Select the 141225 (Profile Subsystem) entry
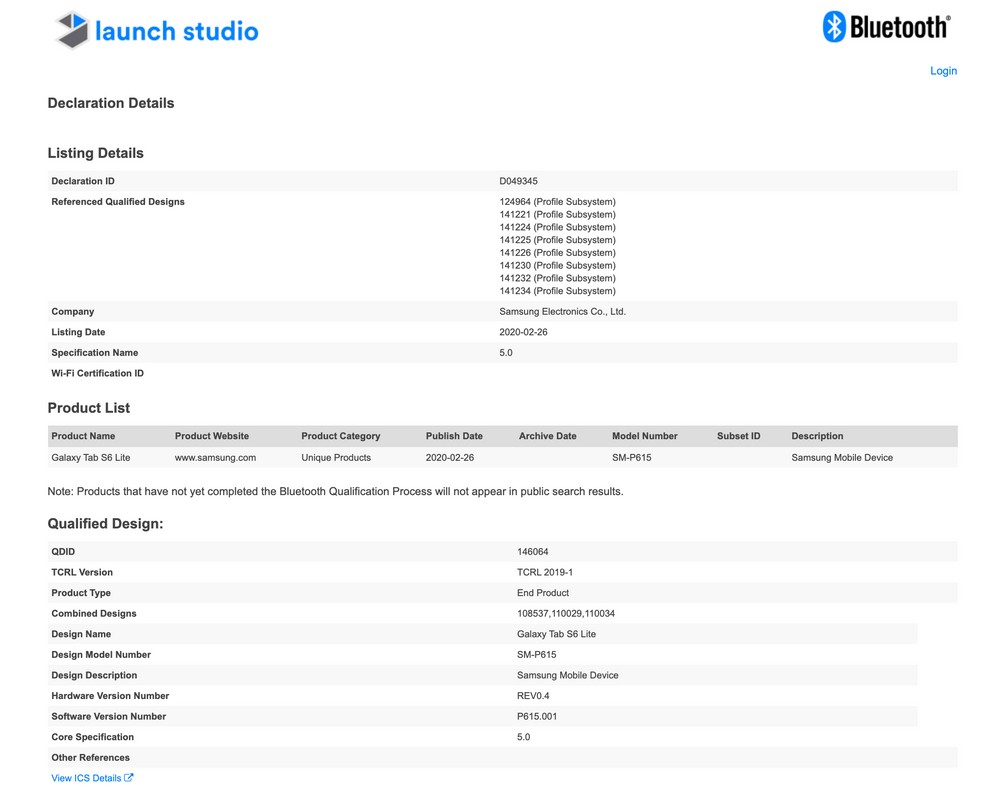 (x=557, y=240)
